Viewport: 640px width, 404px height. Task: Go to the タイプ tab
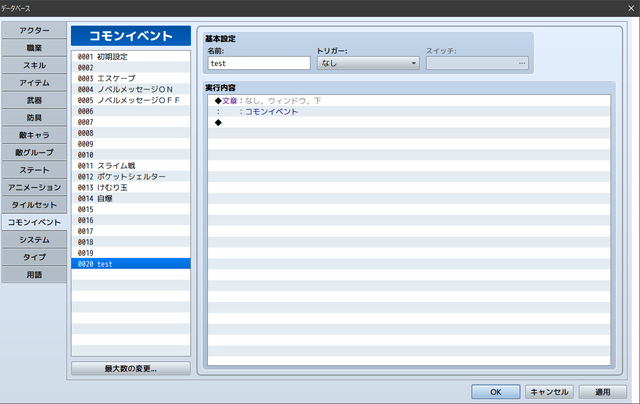pyautogui.click(x=34, y=257)
